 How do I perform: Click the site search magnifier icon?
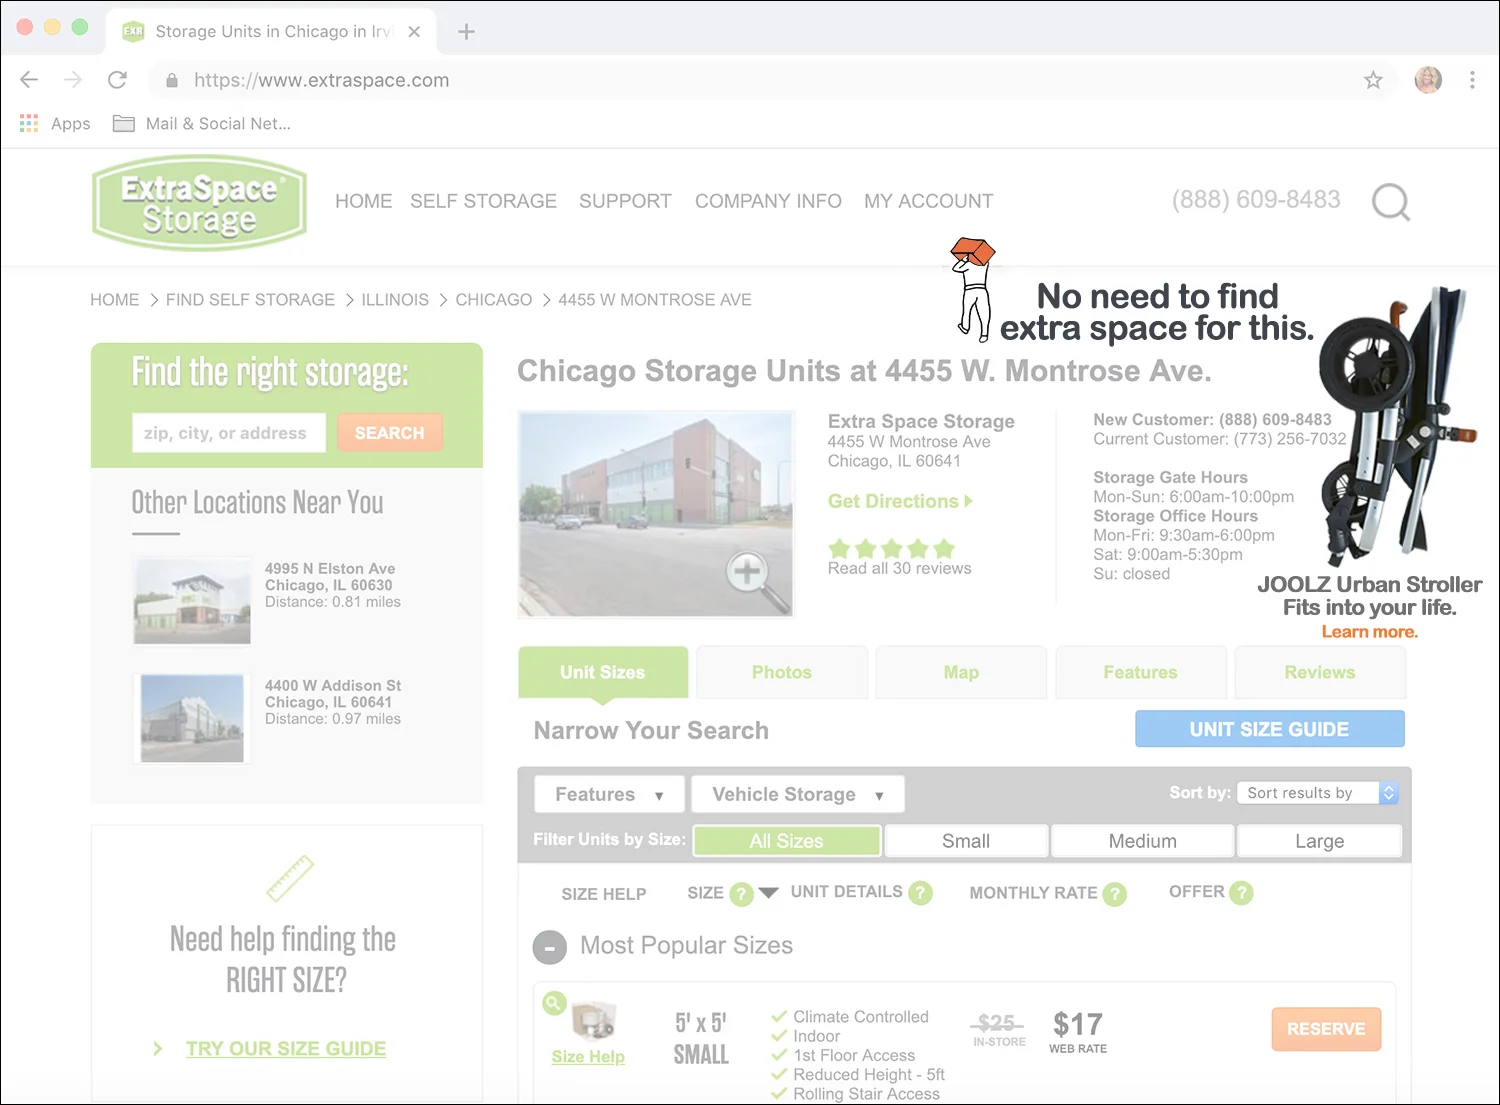1391,202
